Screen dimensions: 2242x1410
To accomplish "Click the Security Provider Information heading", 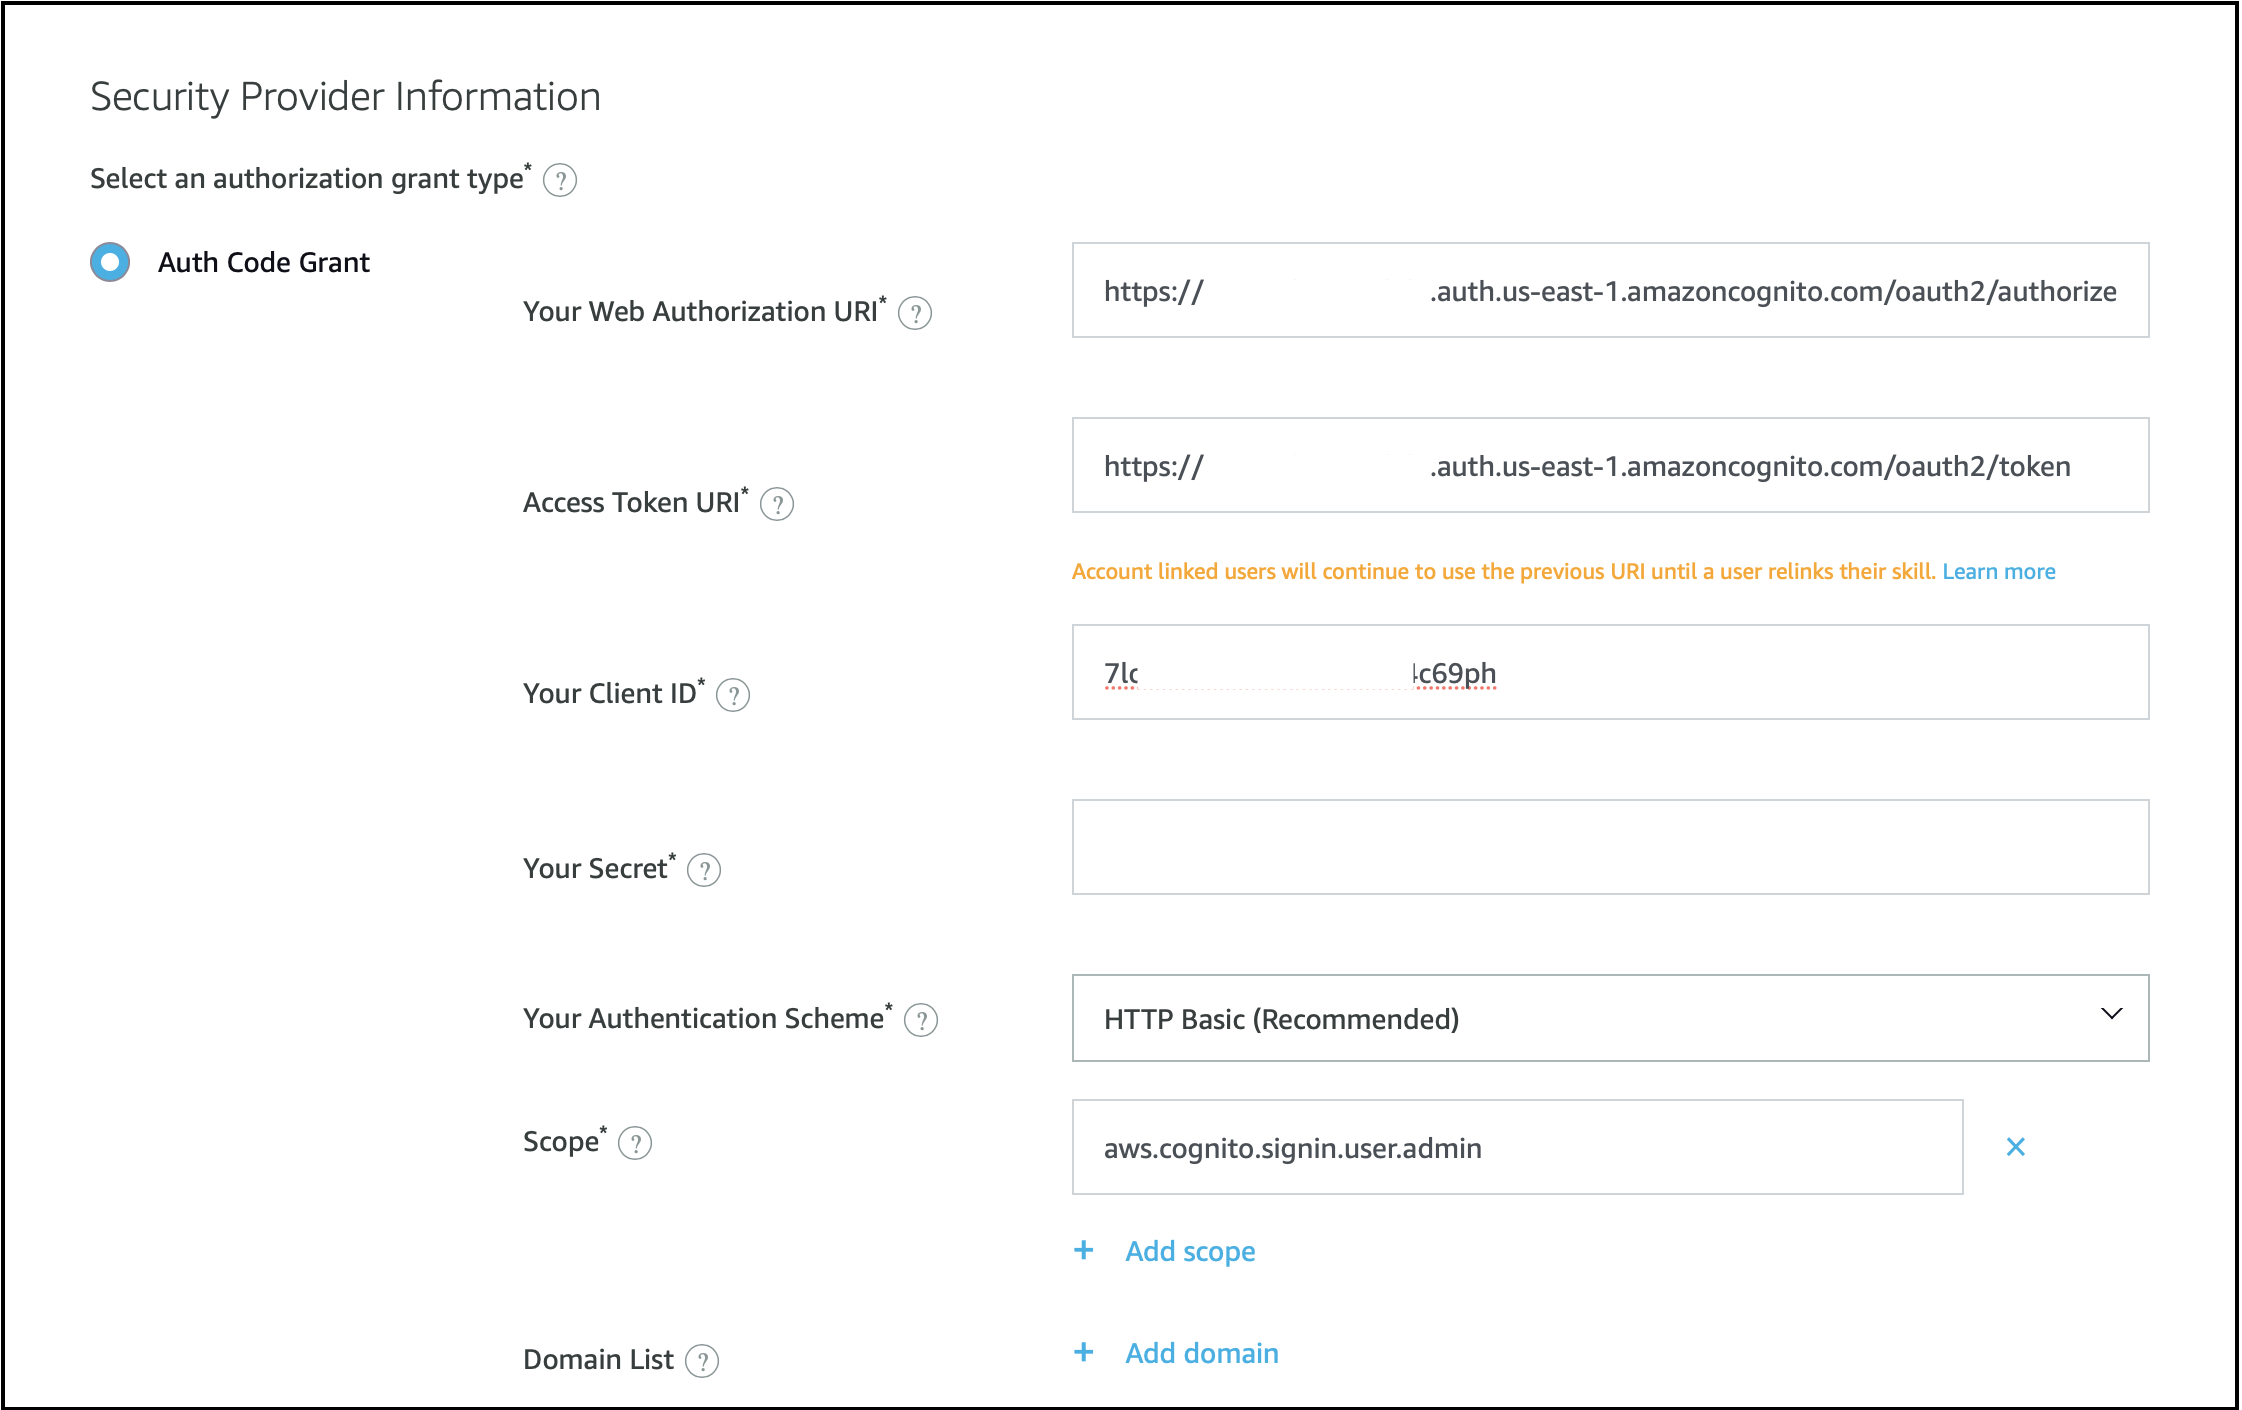I will pos(345,97).
